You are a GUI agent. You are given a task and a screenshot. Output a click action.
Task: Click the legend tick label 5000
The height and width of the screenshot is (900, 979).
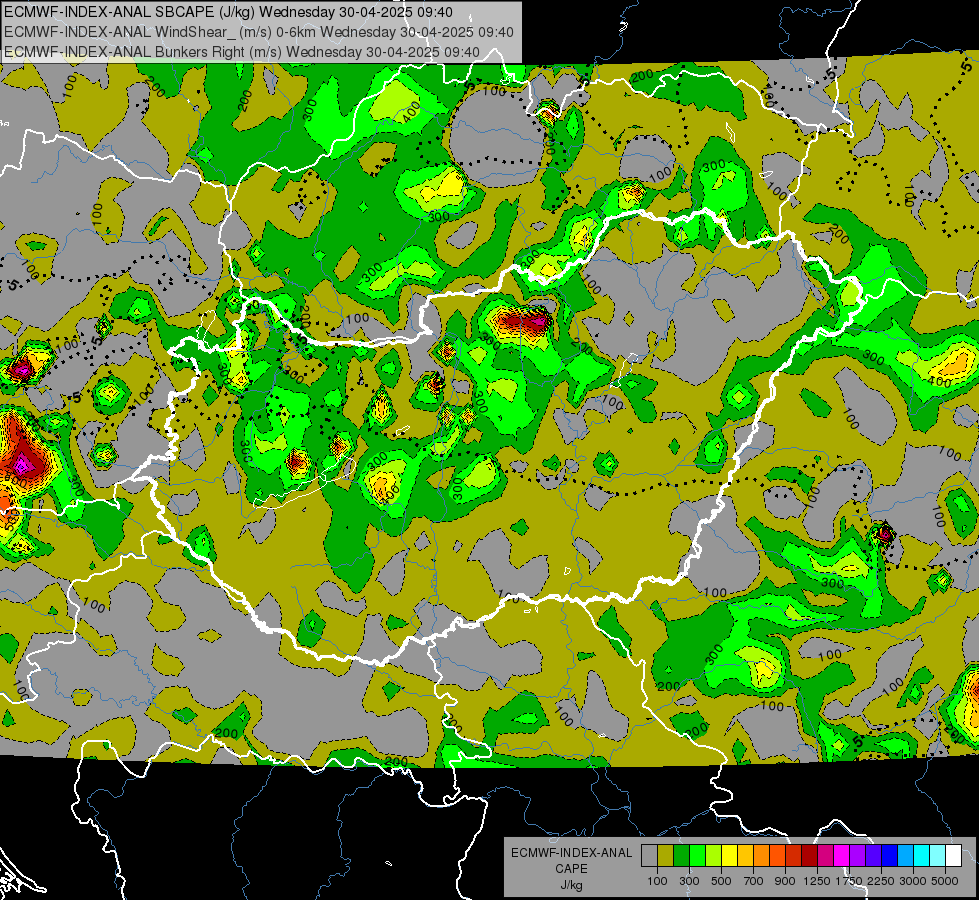[945, 881]
